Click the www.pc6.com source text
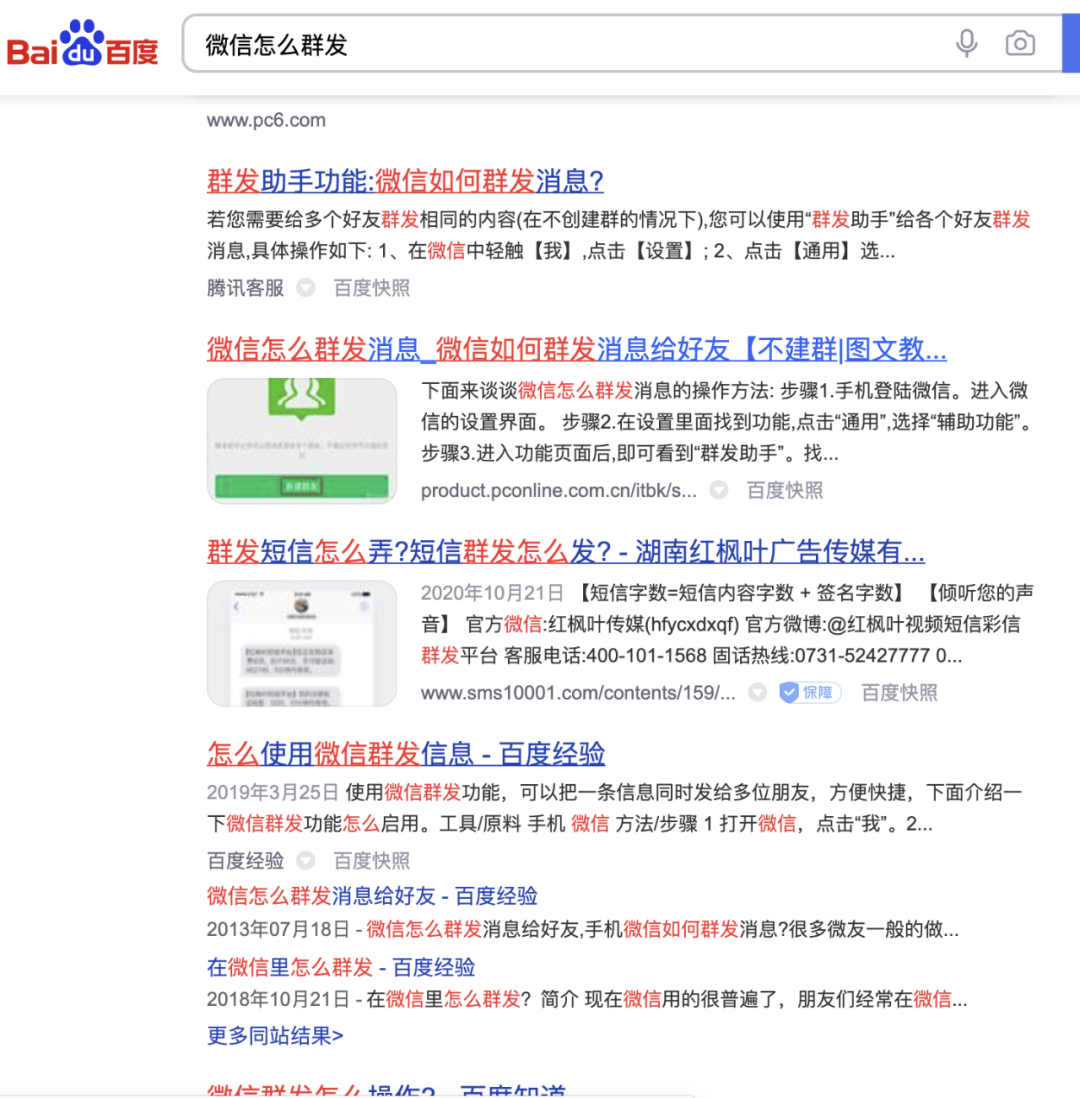The width and height of the screenshot is (1080, 1098). [x=266, y=120]
